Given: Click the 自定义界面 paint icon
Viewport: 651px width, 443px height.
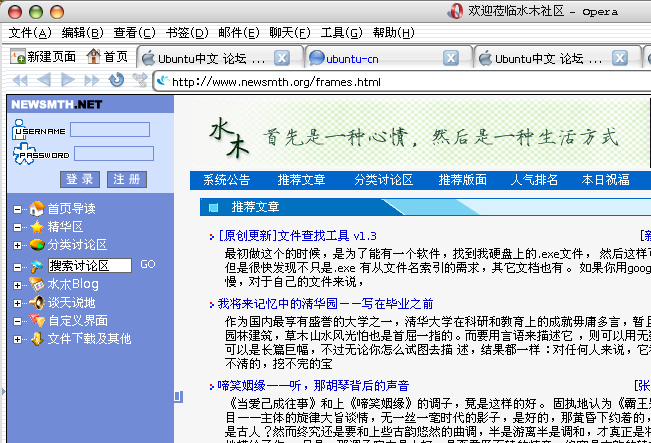Looking at the screenshot, I should tap(37, 321).
